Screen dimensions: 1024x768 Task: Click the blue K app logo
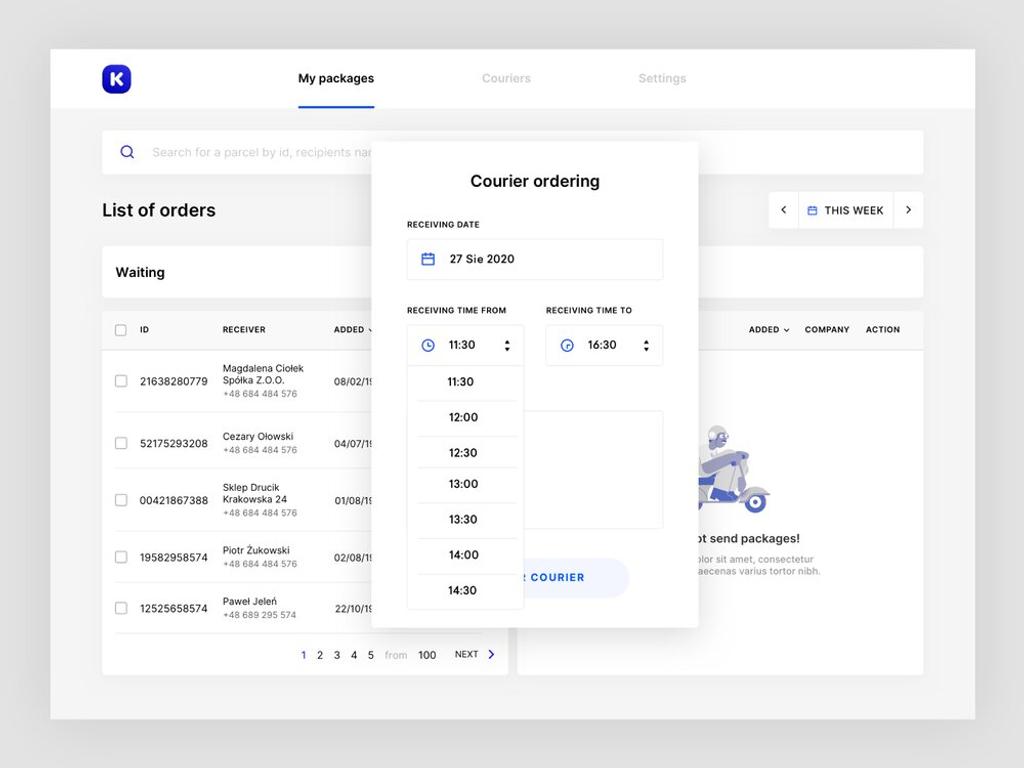click(116, 79)
